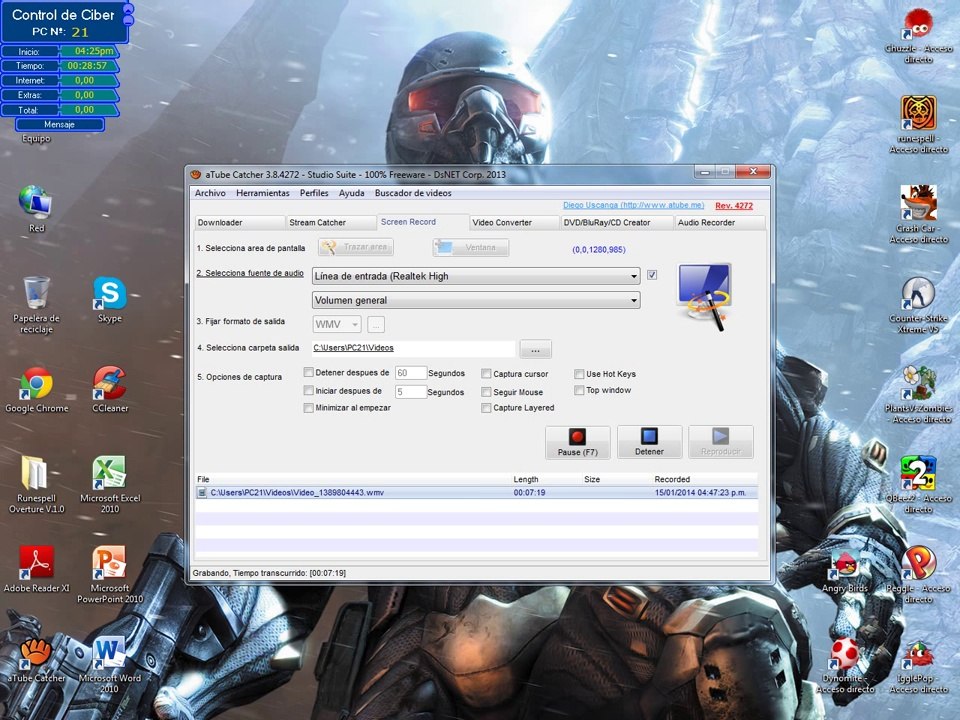Open the Archivo menu
This screenshot has height=720, width=960.
pyautogui.click(x=210, y=193)
